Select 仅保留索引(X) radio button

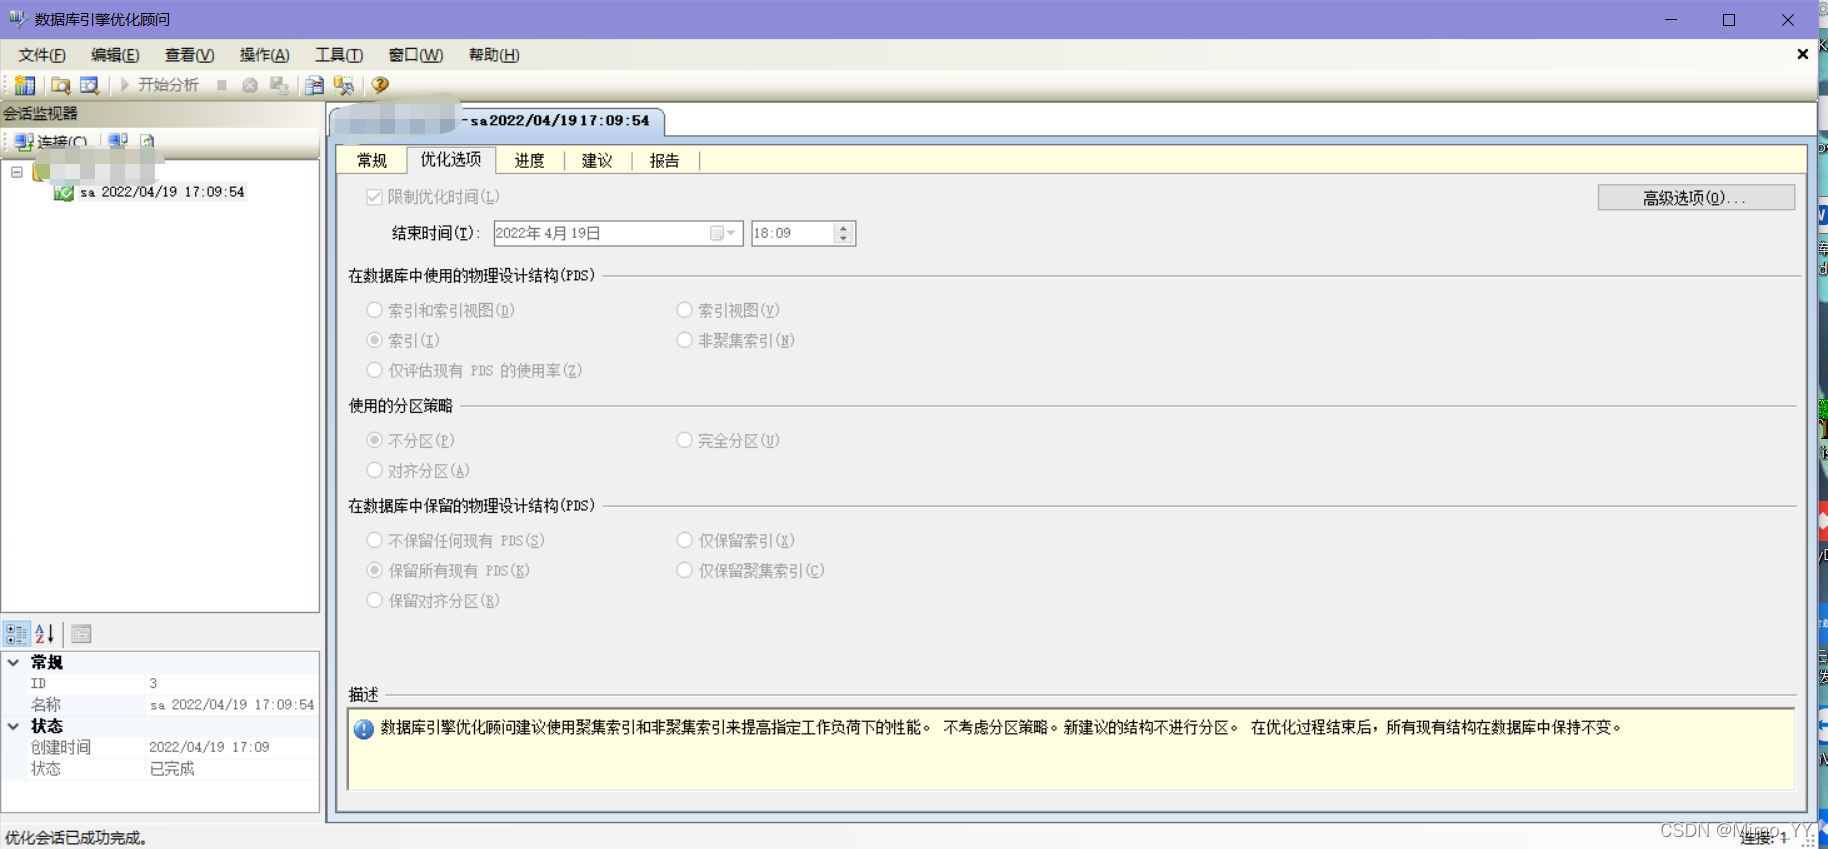click(684, 540)
